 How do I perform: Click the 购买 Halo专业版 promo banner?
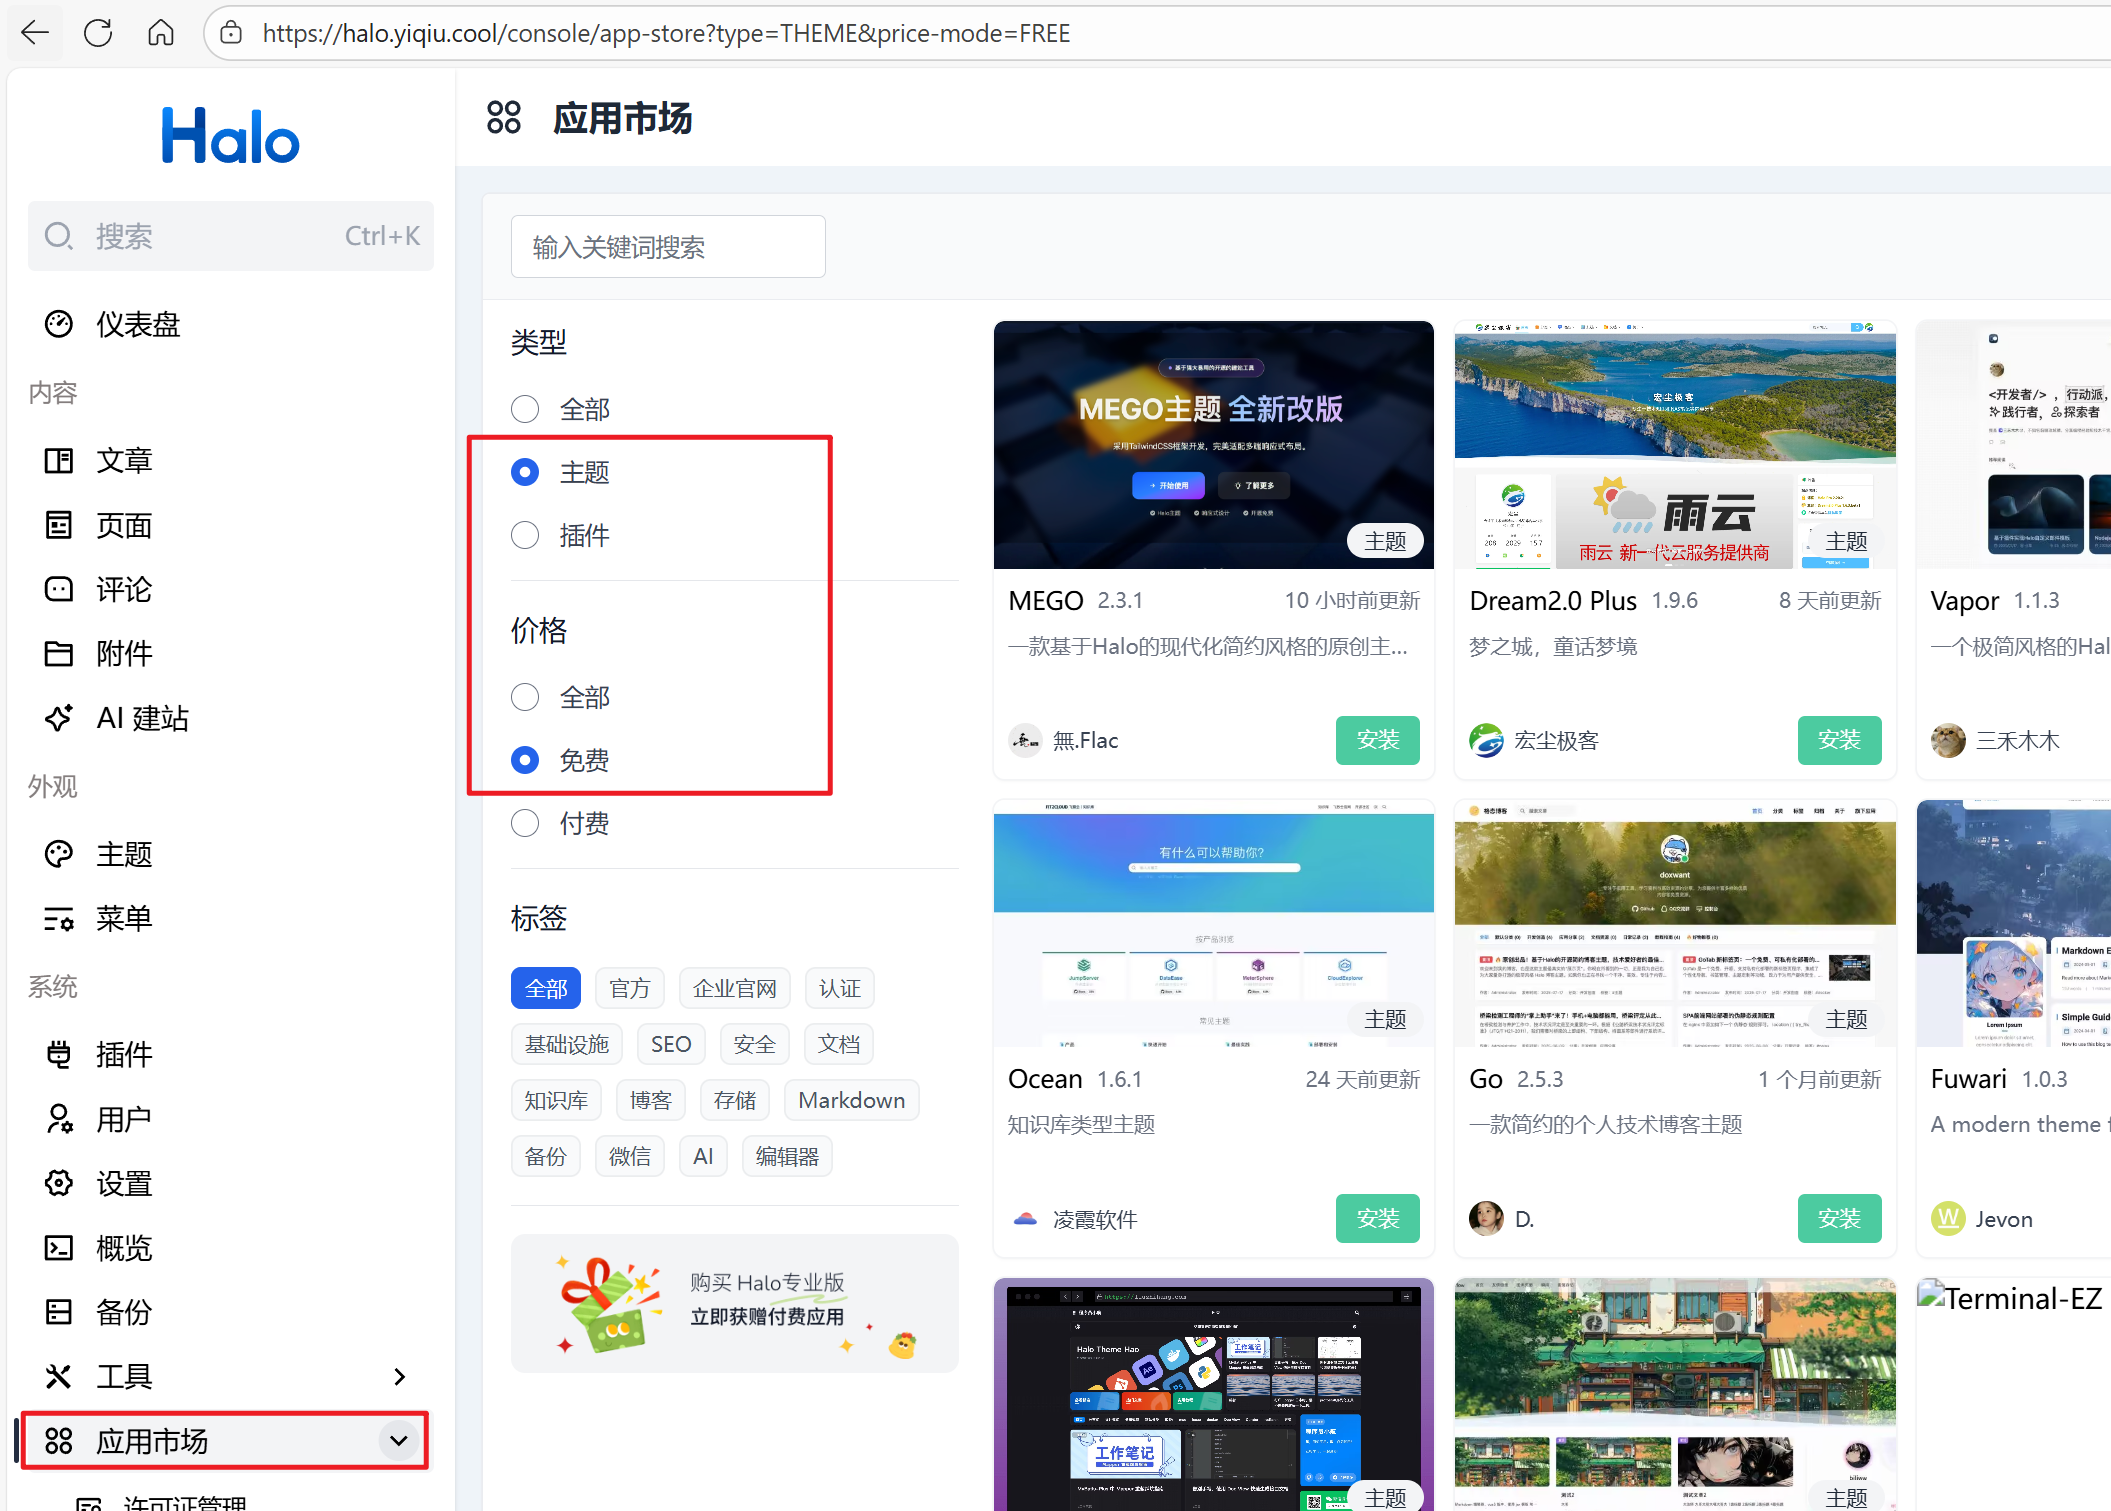pyautogui.click(x=734, y=1303)
